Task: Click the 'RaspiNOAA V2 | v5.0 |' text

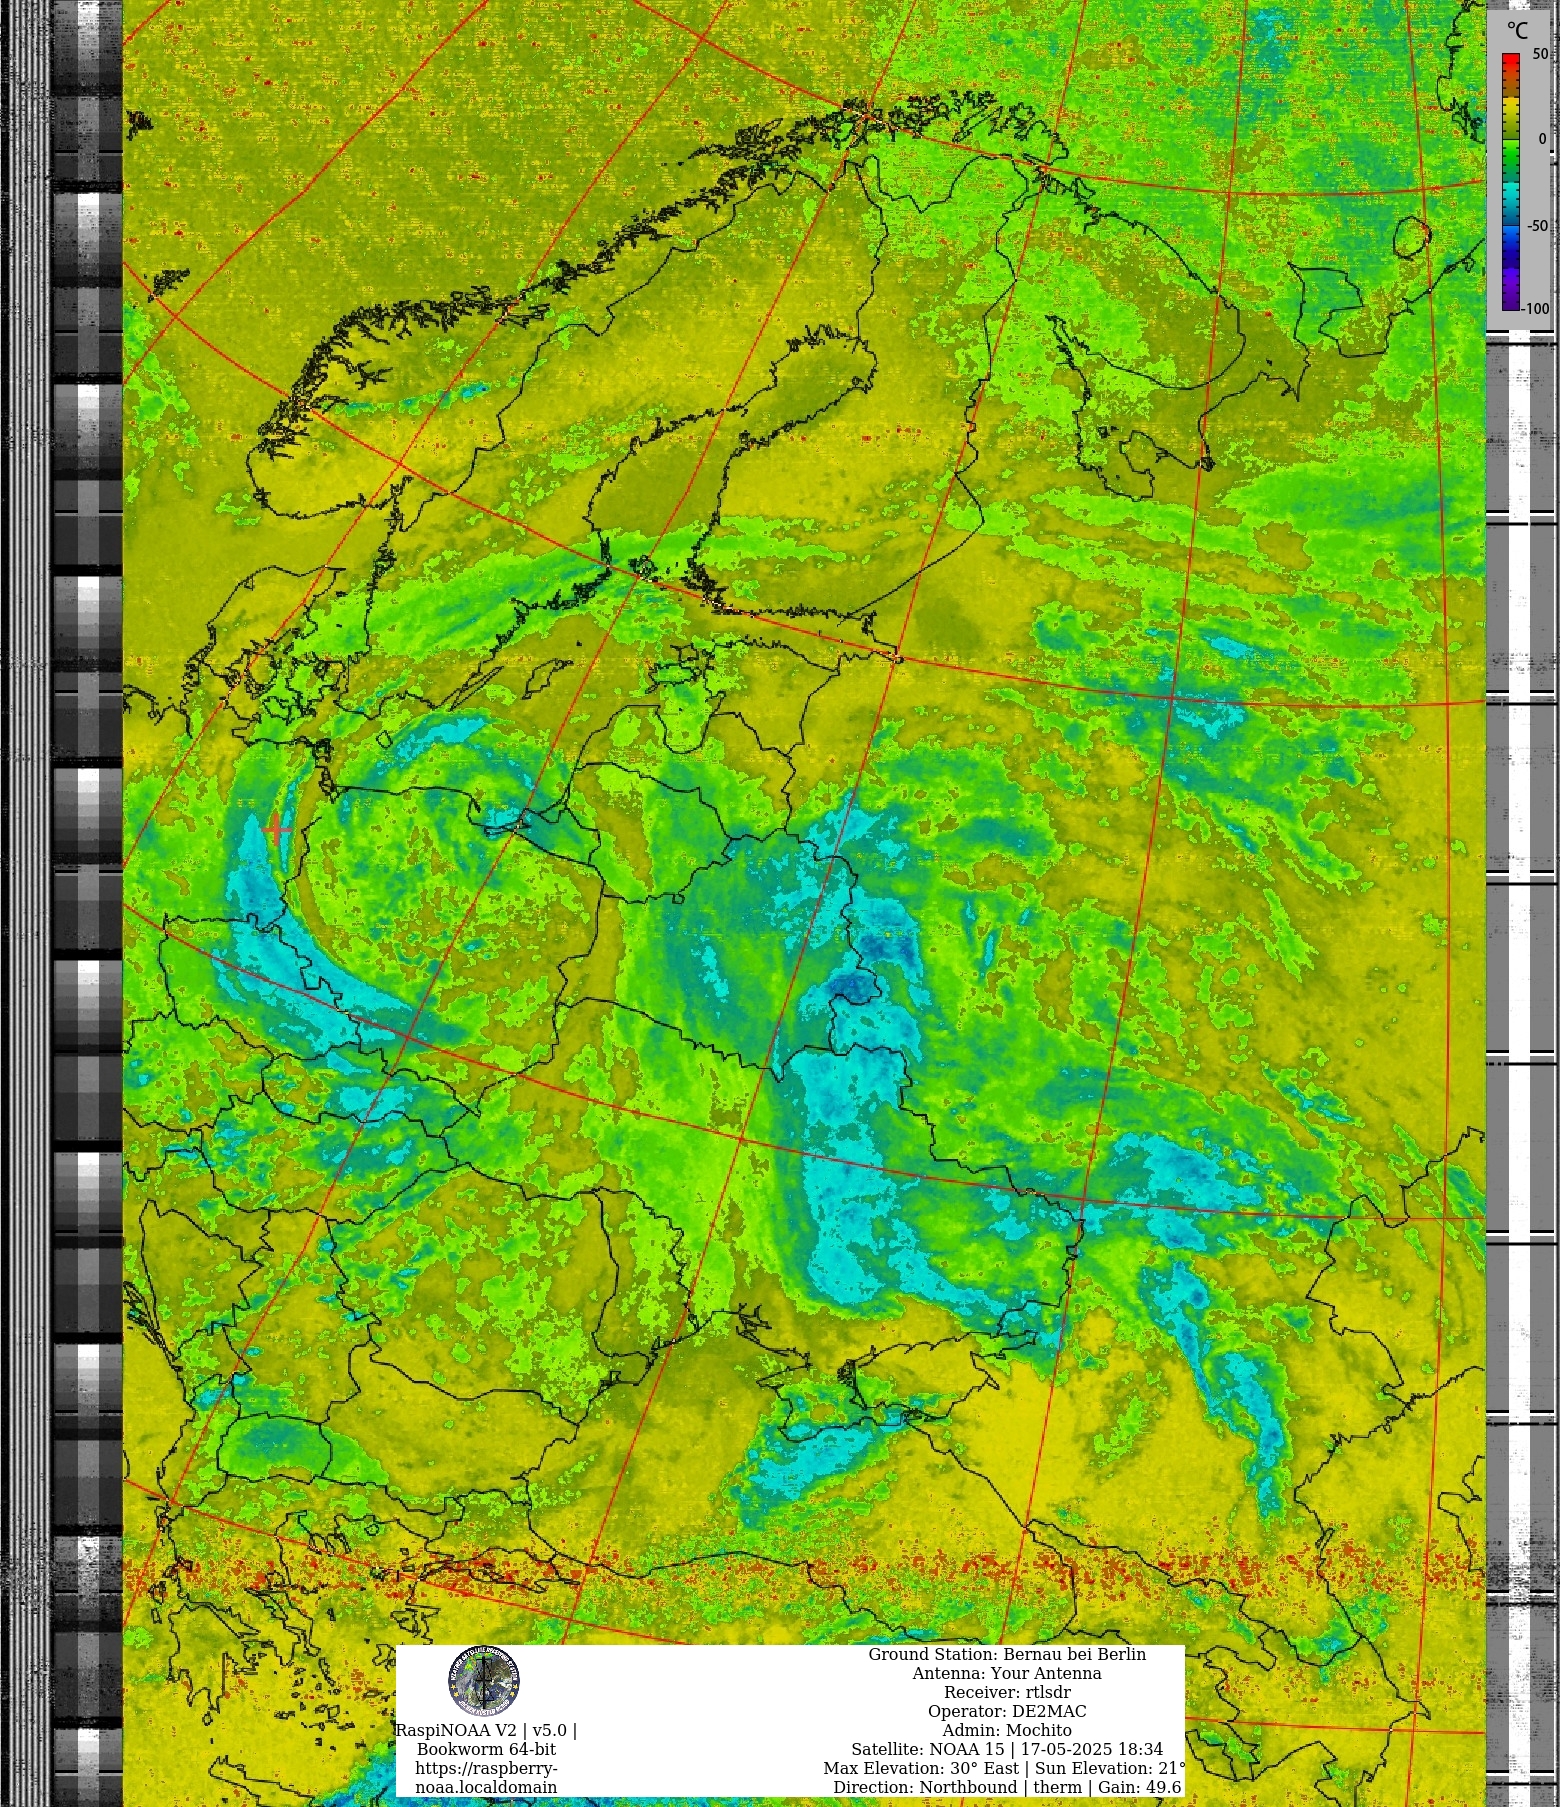Action: (x=486, y=1730)
